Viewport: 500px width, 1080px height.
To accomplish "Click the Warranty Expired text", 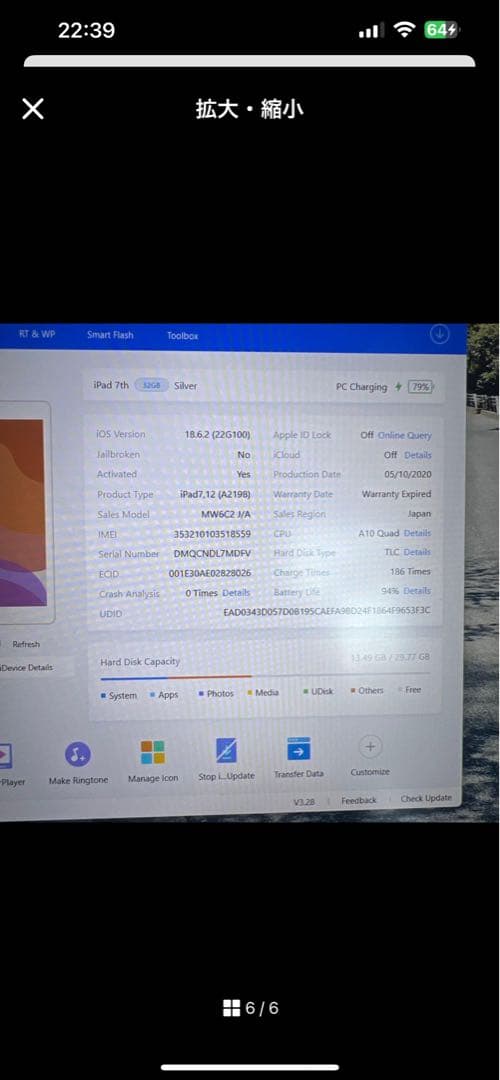I will [x=396, y=494].
